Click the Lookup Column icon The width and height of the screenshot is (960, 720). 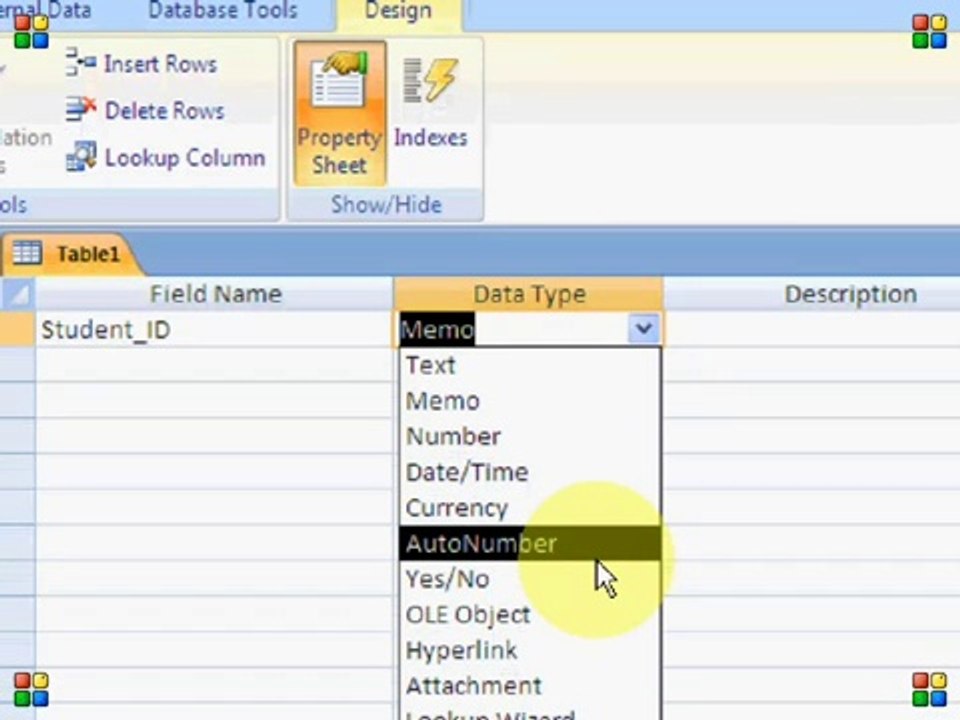tap(81, 157)
